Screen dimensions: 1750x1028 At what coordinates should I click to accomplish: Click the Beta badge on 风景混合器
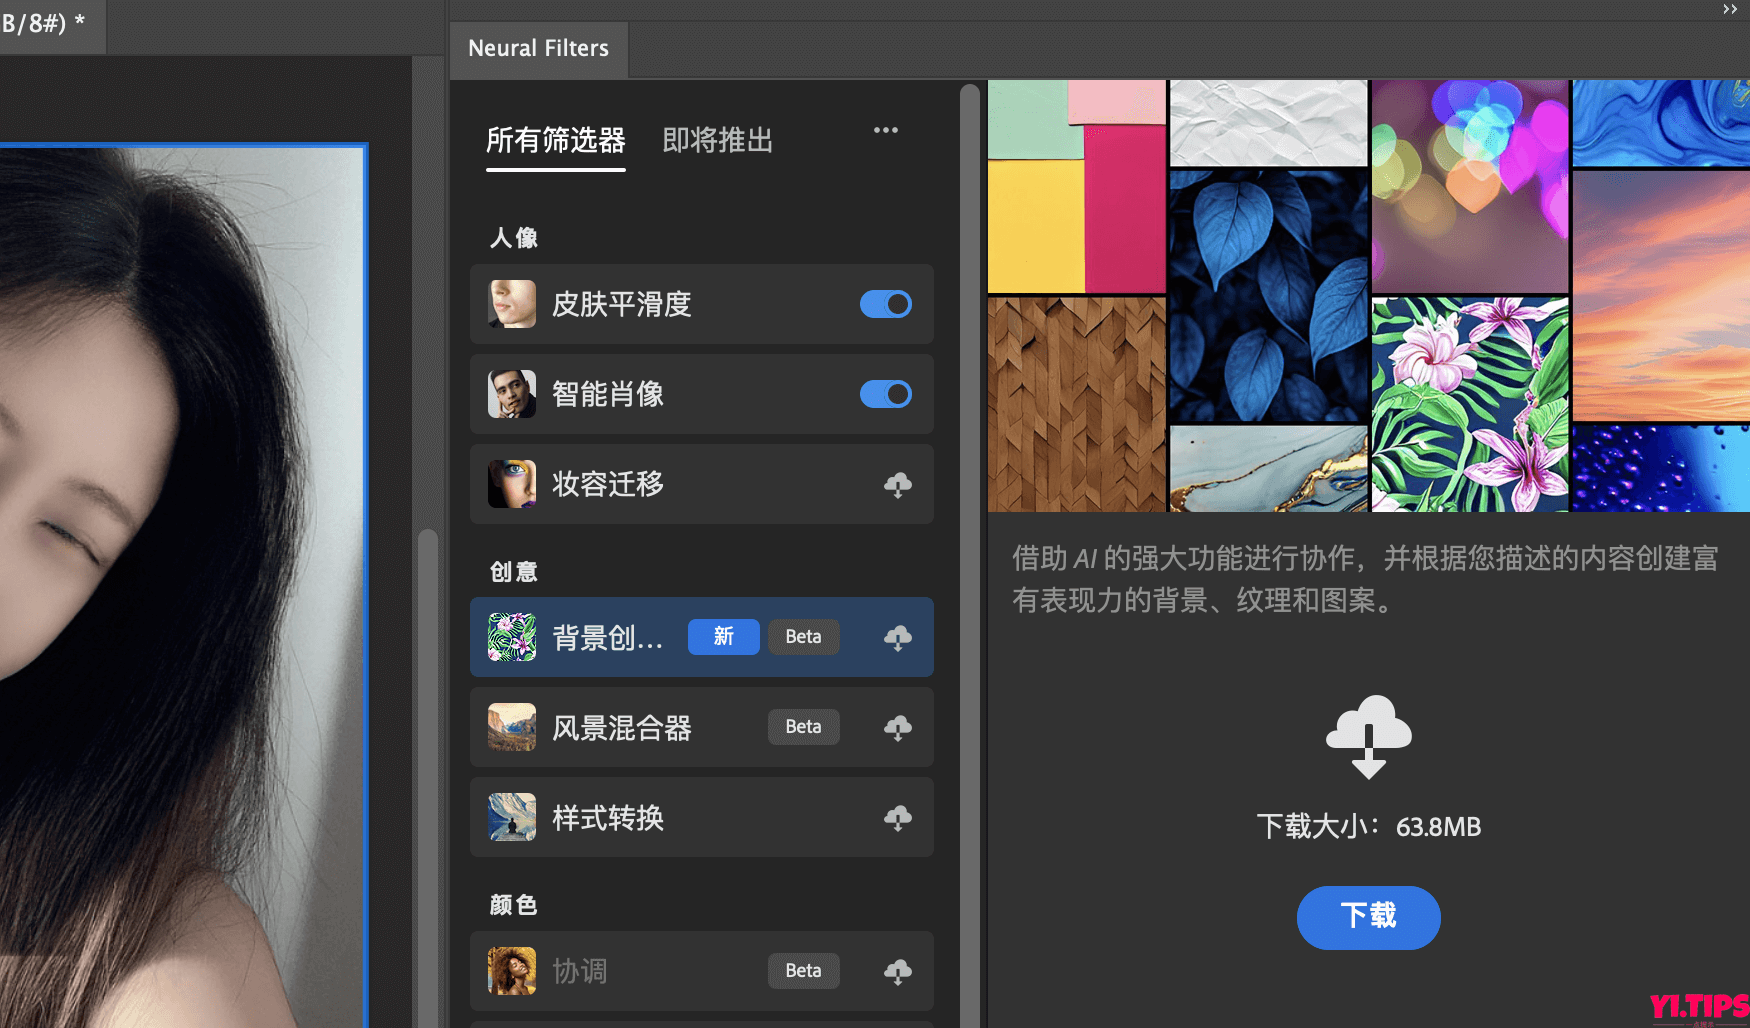[x=803, y=727]
